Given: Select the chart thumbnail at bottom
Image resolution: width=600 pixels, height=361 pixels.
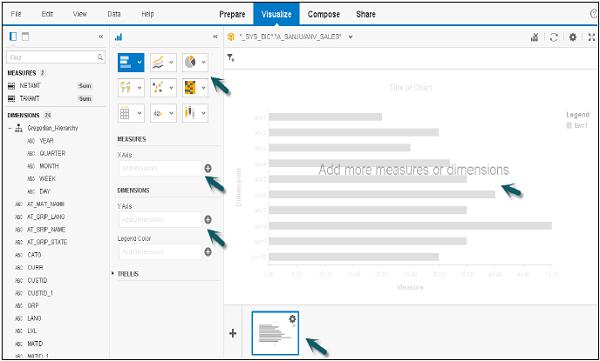Looking at the screenshot, I should tap(275, 333).
